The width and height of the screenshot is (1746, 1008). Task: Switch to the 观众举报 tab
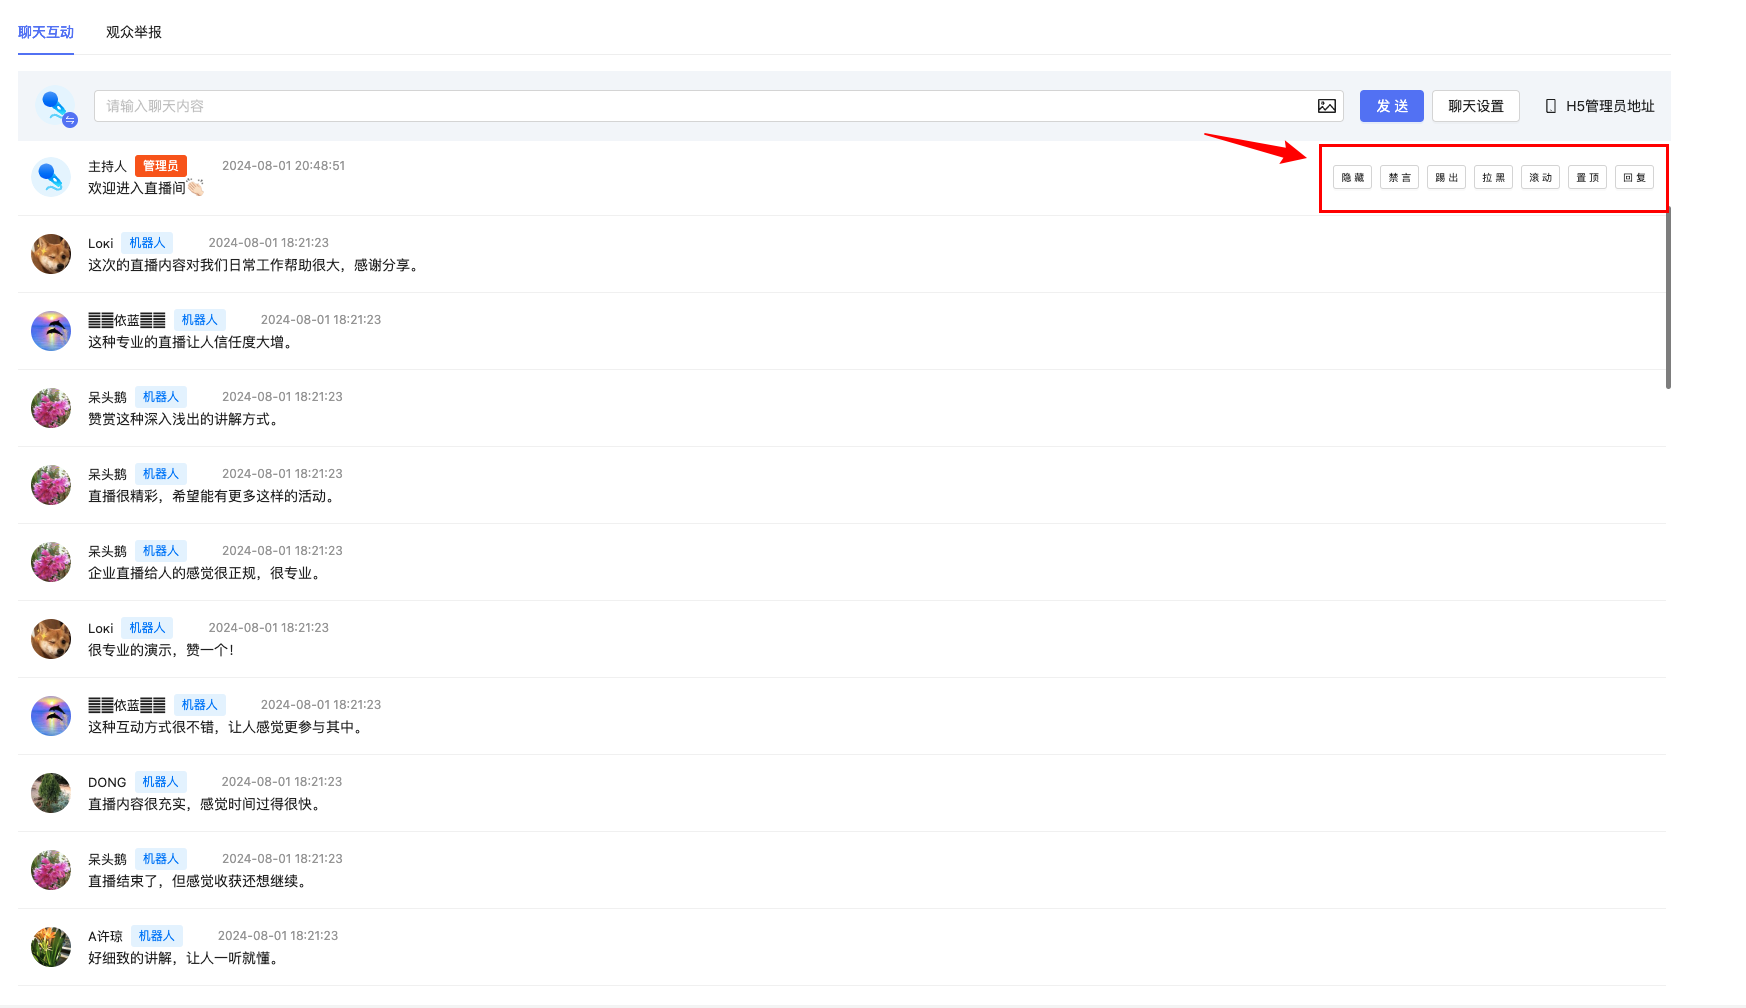134,32
